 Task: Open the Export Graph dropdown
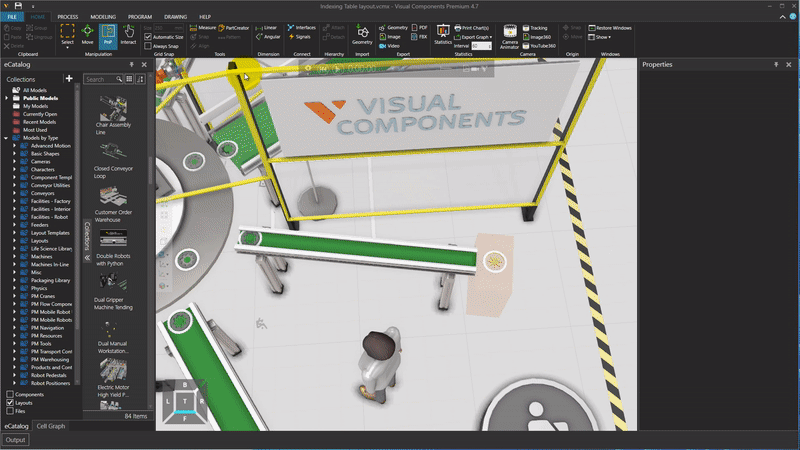coord(475,37)
